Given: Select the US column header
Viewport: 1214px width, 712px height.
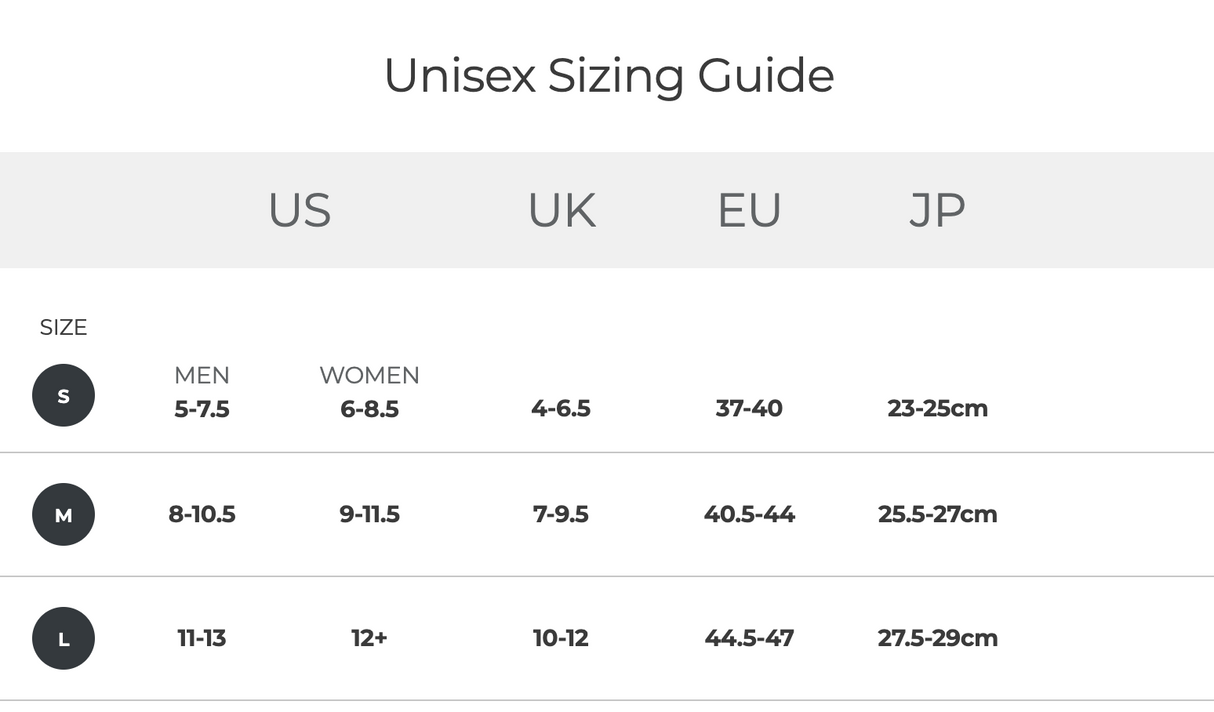Looking at the screenshot, I should [x=299, y=210].
